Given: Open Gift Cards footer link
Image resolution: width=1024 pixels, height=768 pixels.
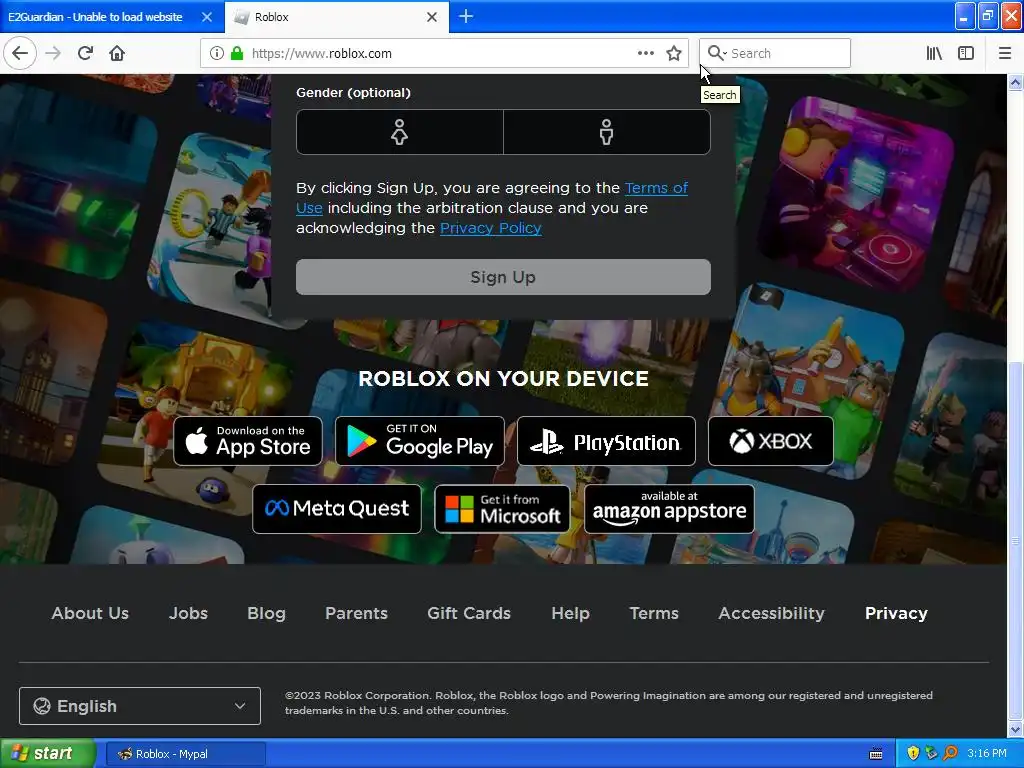Looking at the screenshot, I should (469, 613).
